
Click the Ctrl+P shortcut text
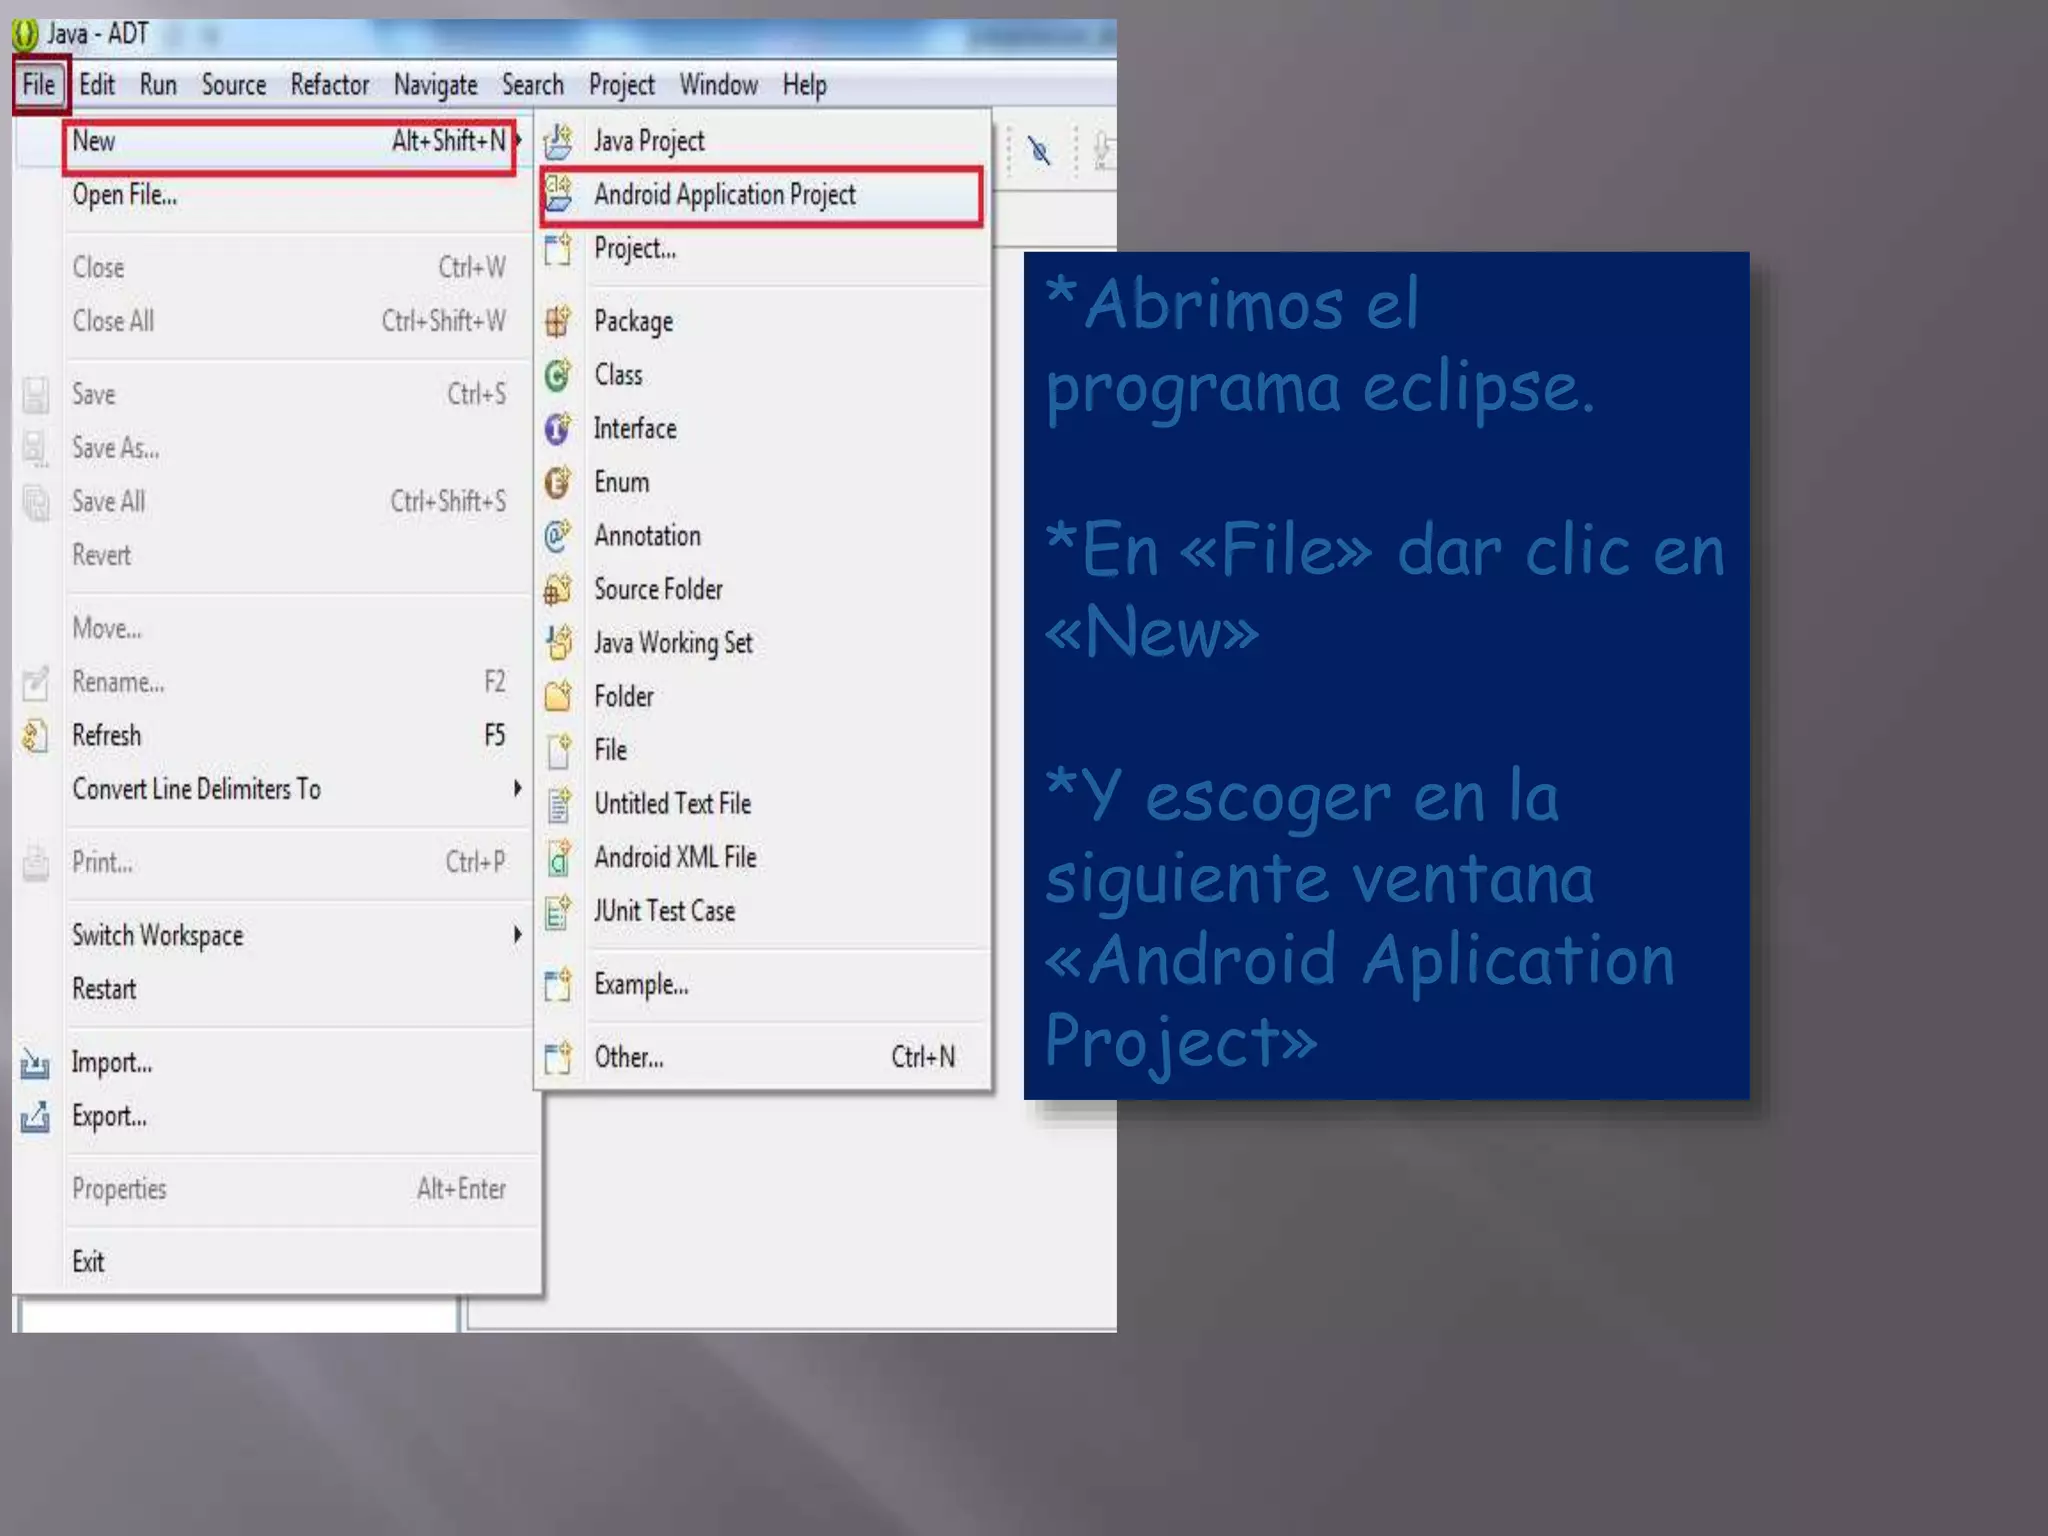point(475,862)
